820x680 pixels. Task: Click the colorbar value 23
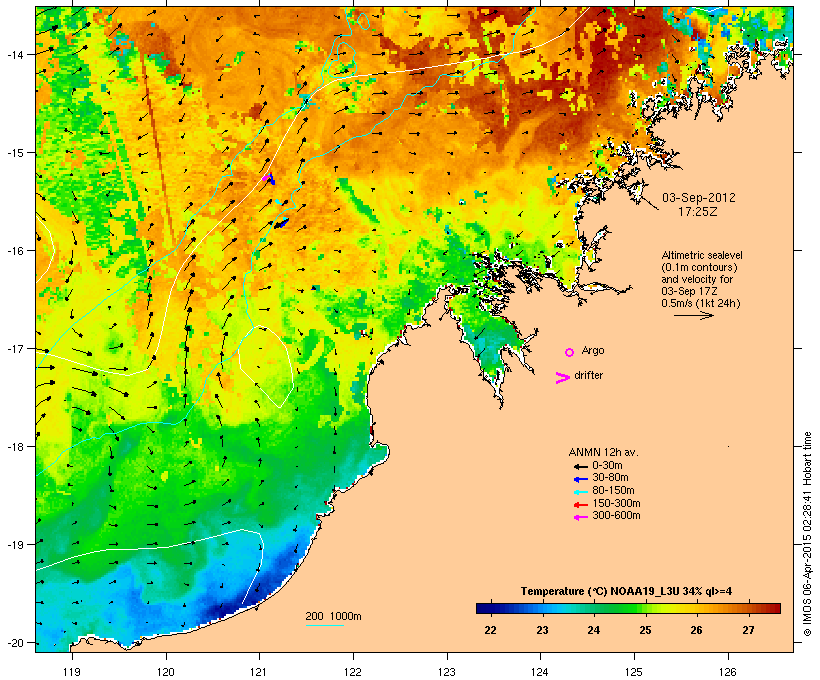pyautogui.click(x=542, y=630)
